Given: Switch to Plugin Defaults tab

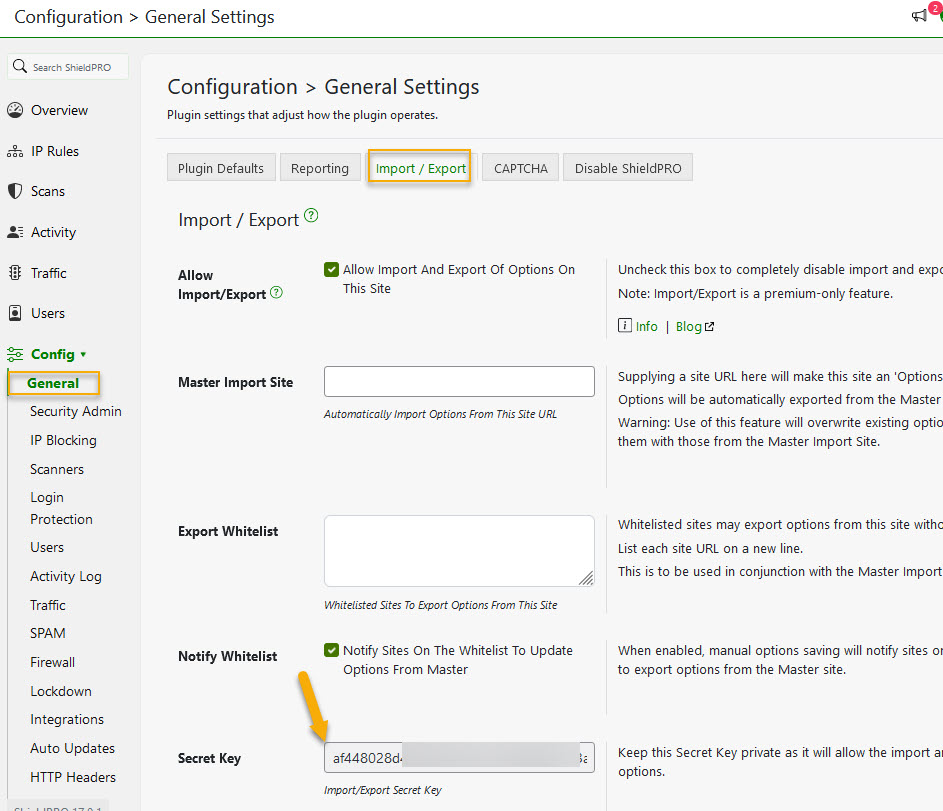Looking at the screenshot, I should click(x=221, y=168).
